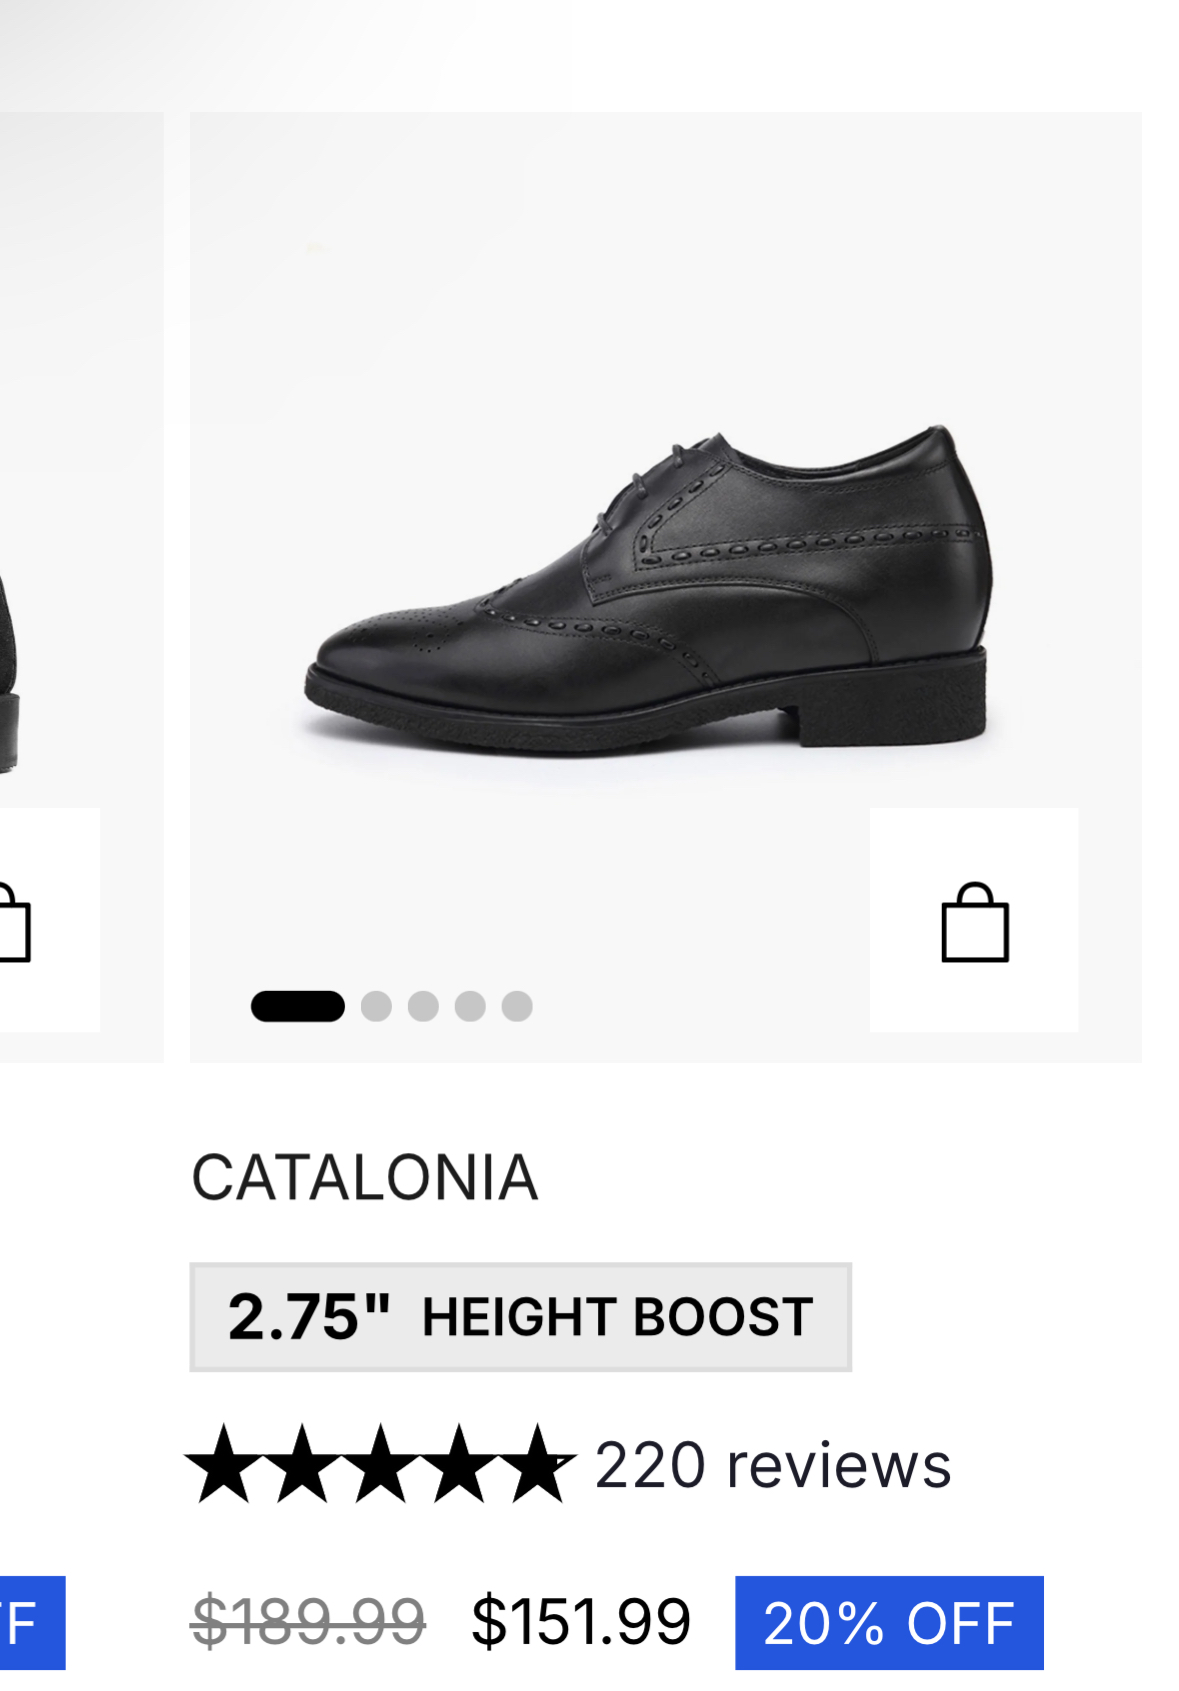This screenshot has height=1691, width=1179.
Task: Select the active black pill carousel indicator
Action: pyautogui.click(x=298, y=1006)
